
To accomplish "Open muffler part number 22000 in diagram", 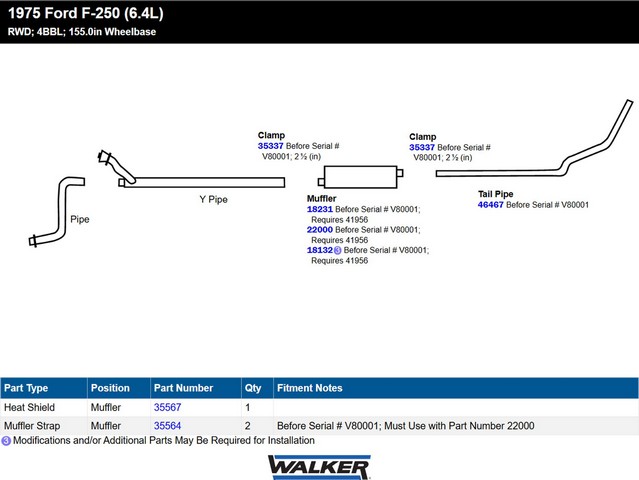I will [x=320, y=229].
